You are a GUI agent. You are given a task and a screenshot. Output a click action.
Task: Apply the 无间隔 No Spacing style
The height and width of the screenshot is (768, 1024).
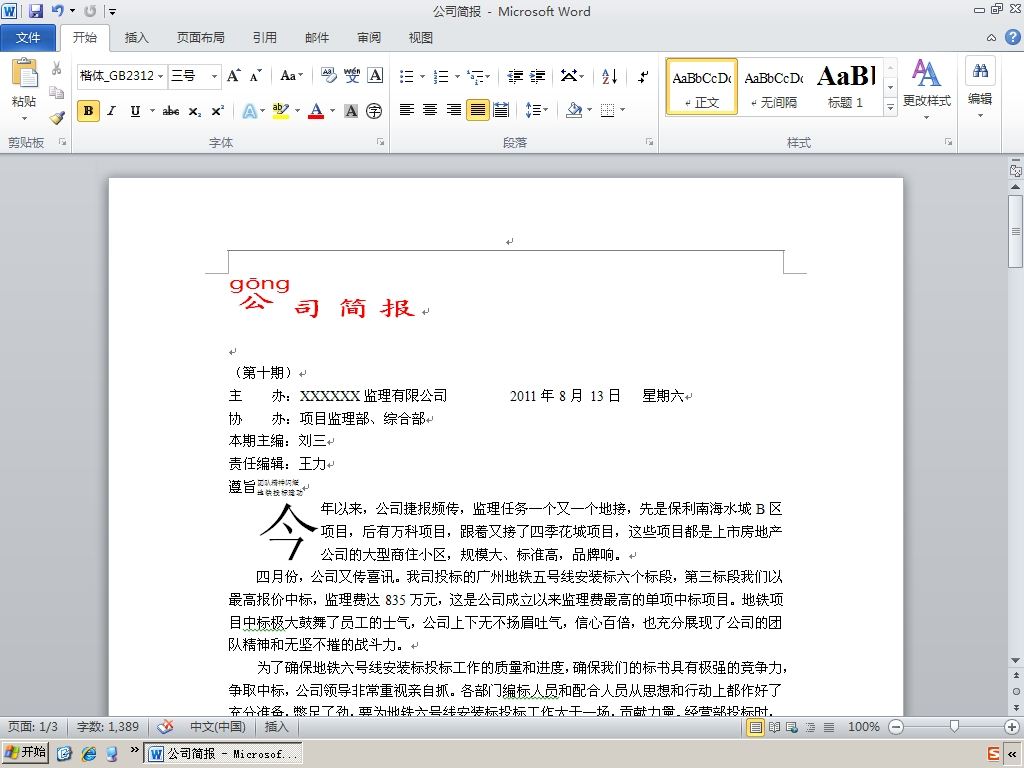coord(774,86)
